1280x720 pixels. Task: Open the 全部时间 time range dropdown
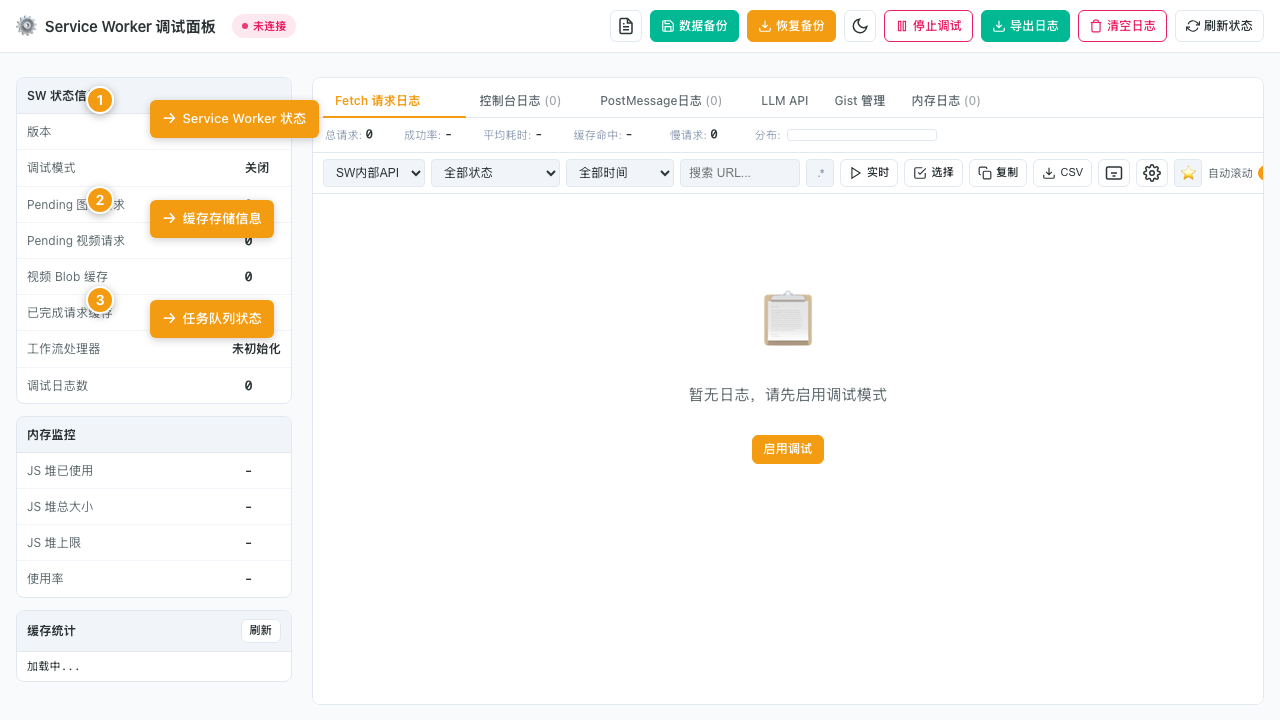[620, 173]
